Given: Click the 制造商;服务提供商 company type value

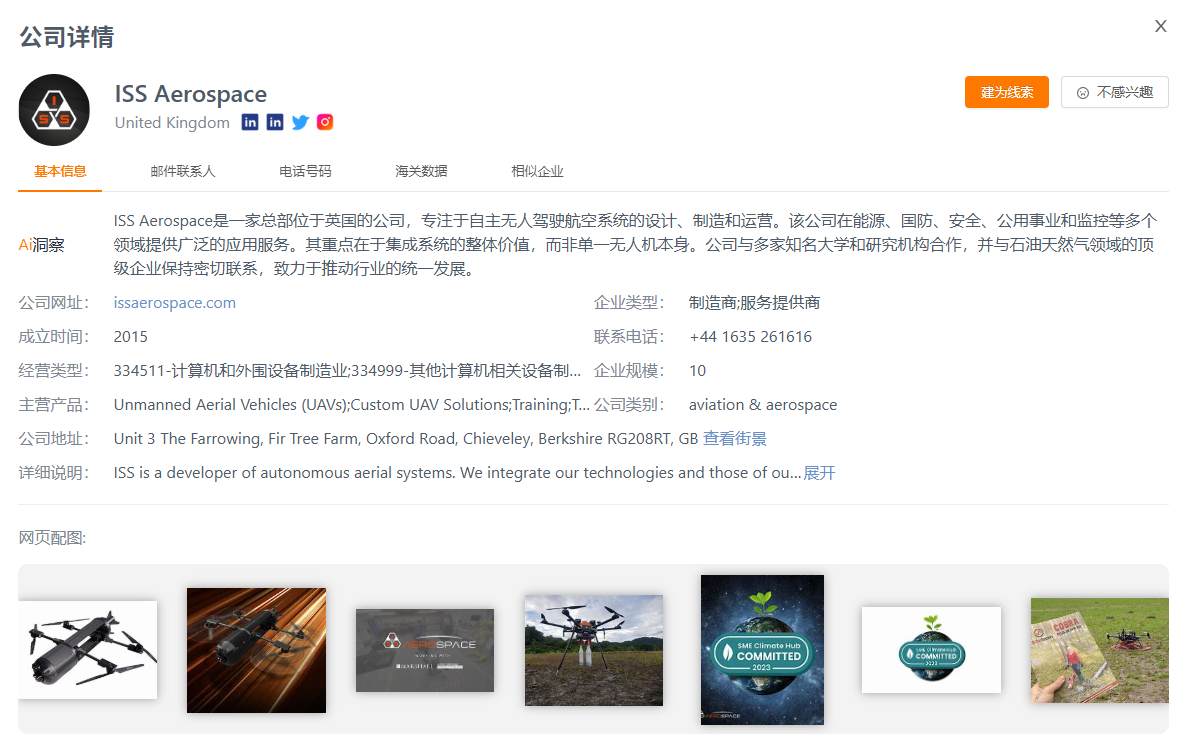Looking at the screenshot, I should 754,303.
